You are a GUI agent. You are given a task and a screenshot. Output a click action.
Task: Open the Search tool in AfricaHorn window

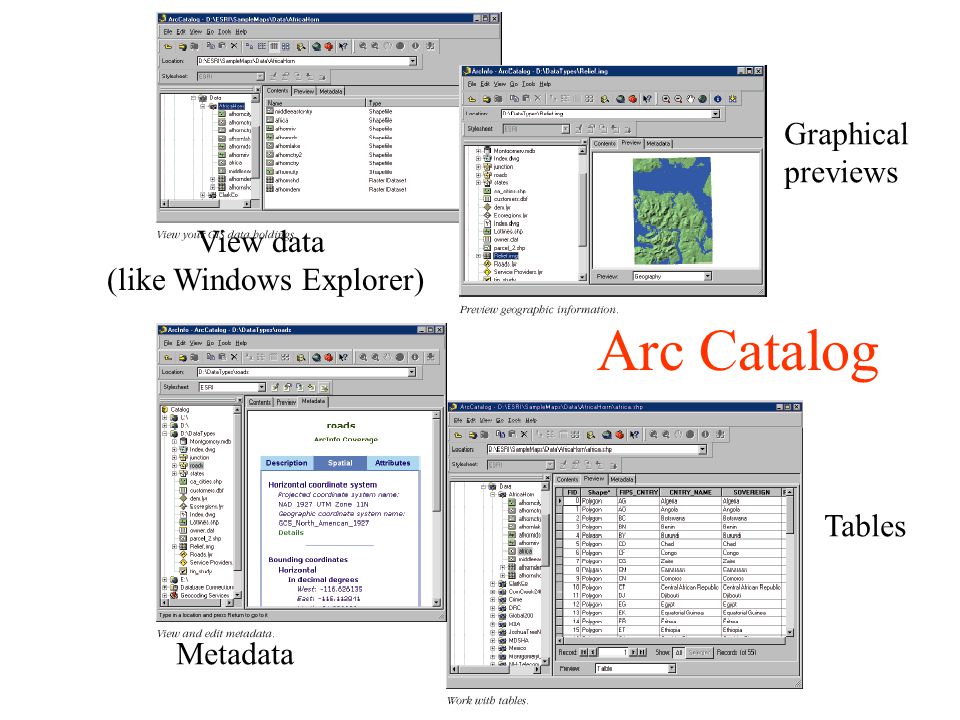click(301, 46)
